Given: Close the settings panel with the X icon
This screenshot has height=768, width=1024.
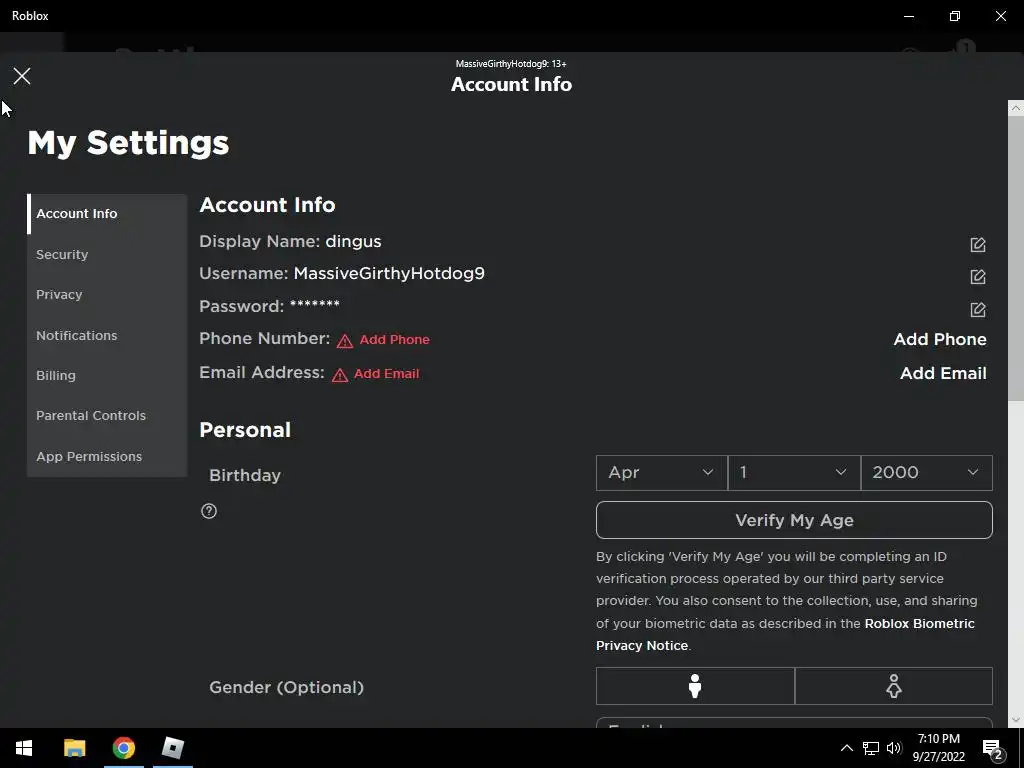Looking at the screenshot, I should point(22,76).
